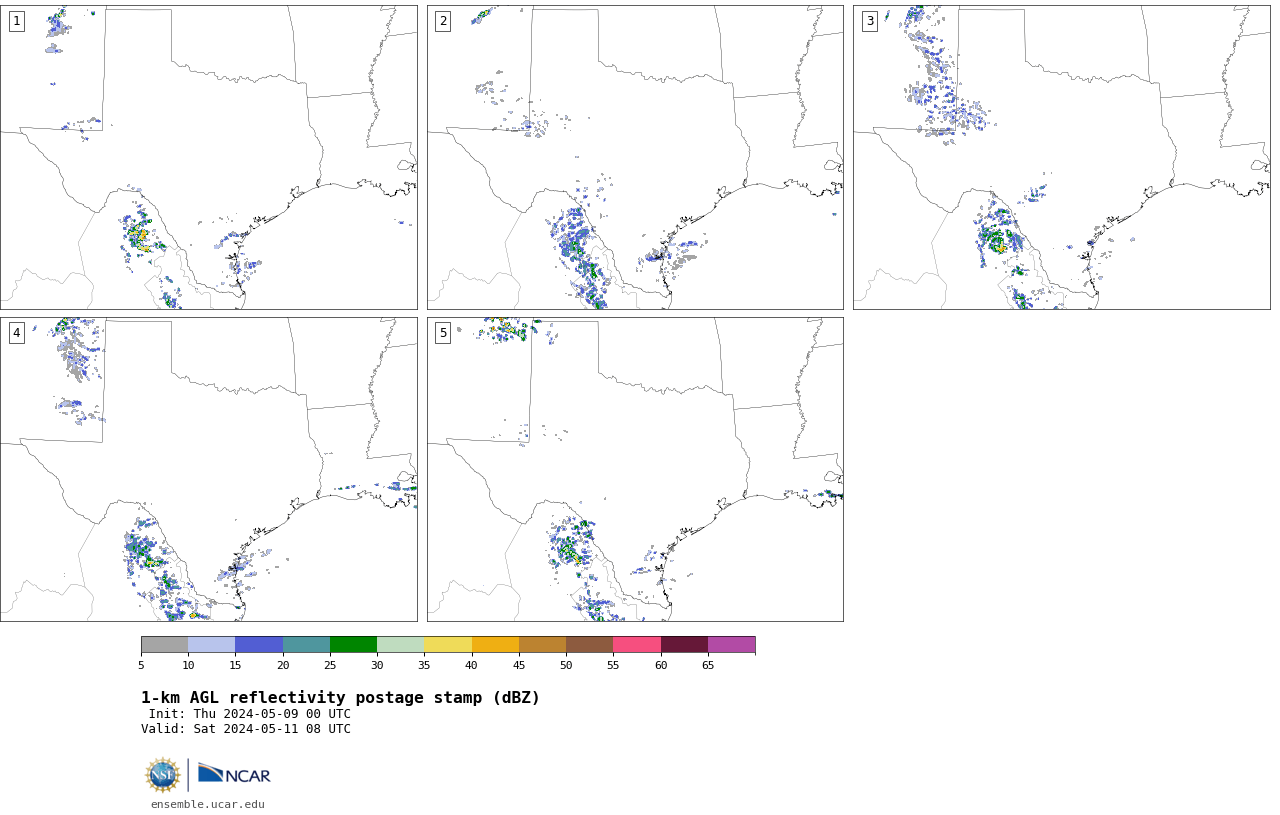Click the brown 50-55 dBZ swatch
Viewport: 1280px width, 815px height.
pyautogui.click(x=589, y=644)
